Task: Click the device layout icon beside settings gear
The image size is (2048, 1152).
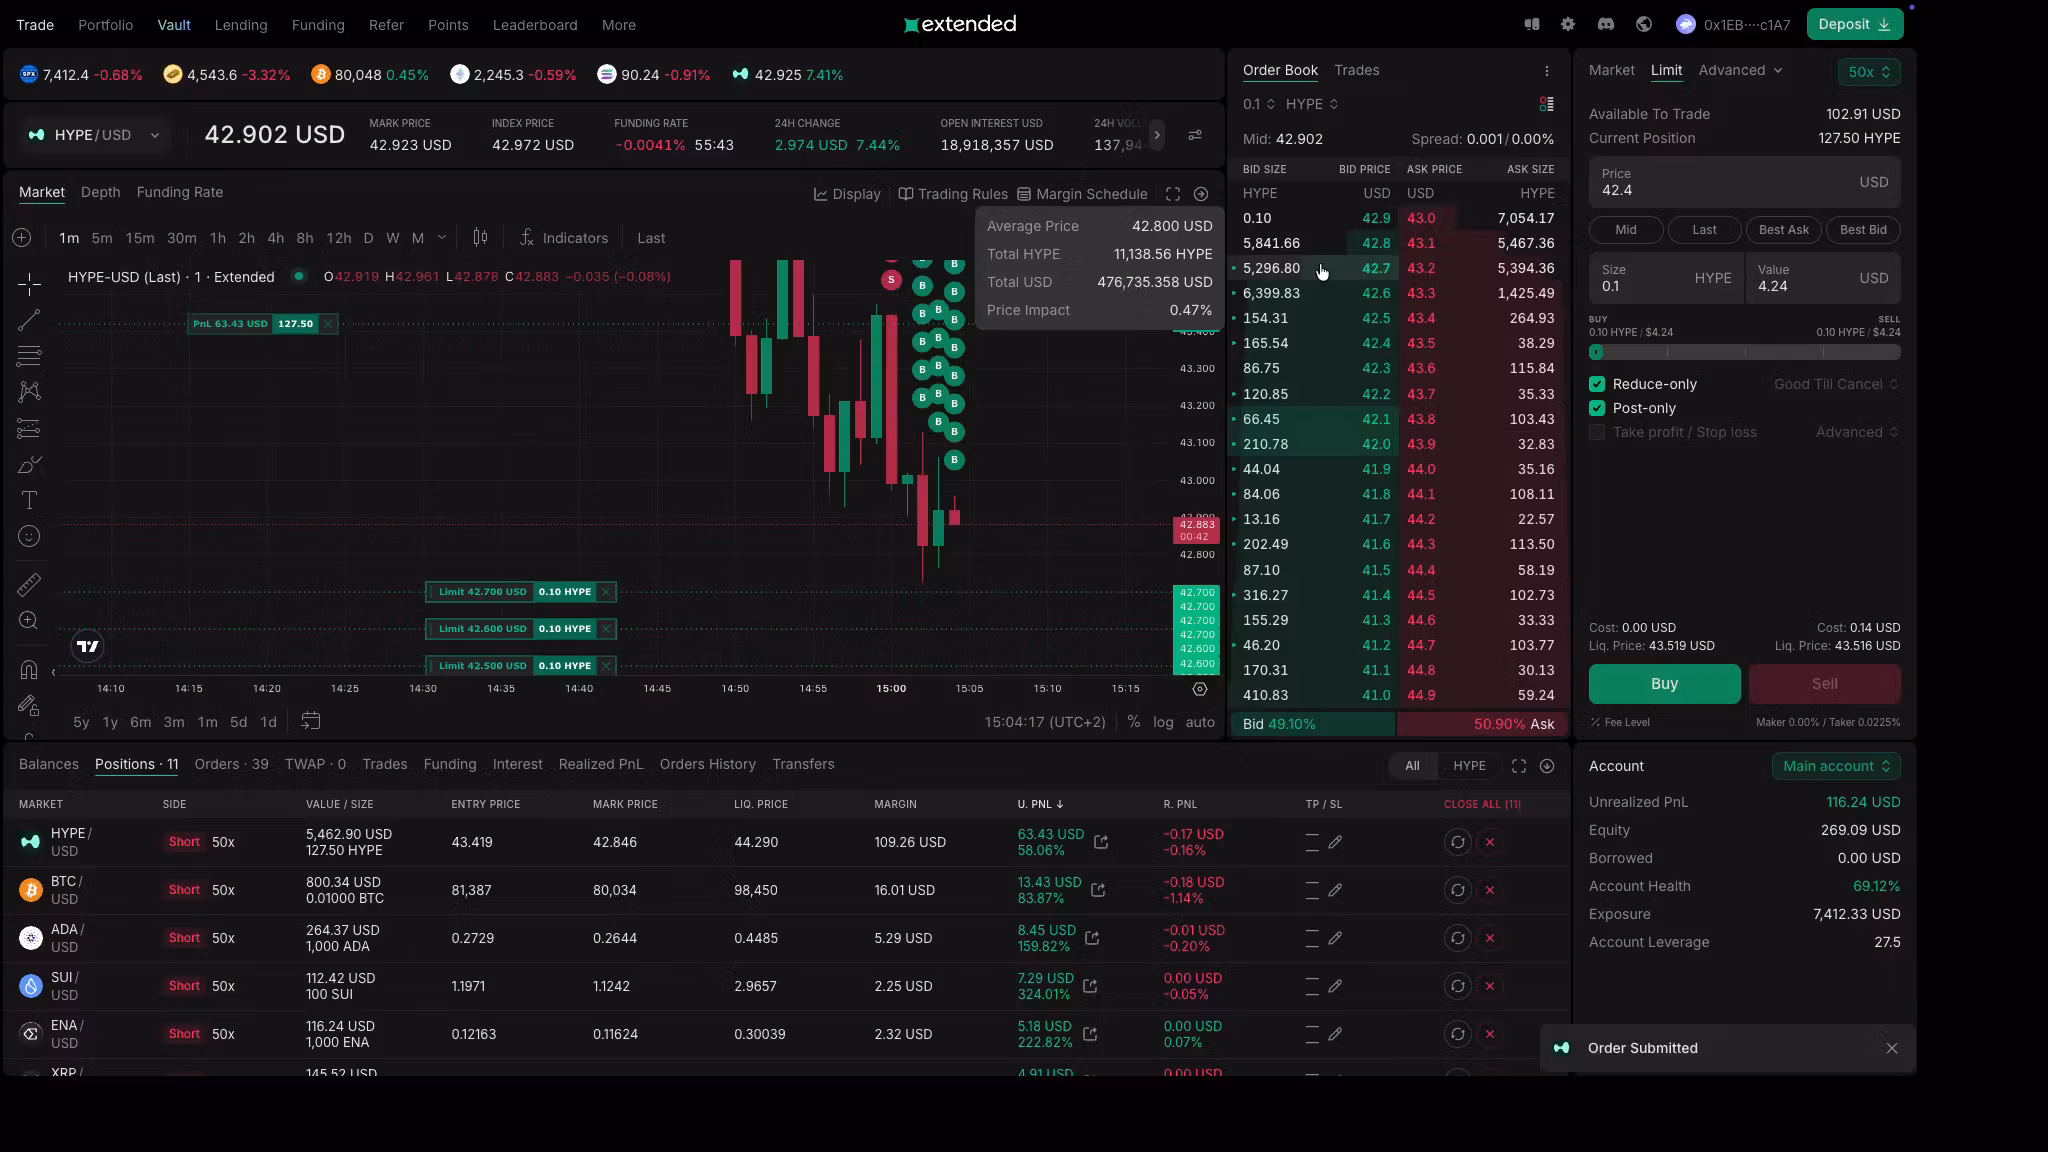Action: click(x=1531, y=25)
